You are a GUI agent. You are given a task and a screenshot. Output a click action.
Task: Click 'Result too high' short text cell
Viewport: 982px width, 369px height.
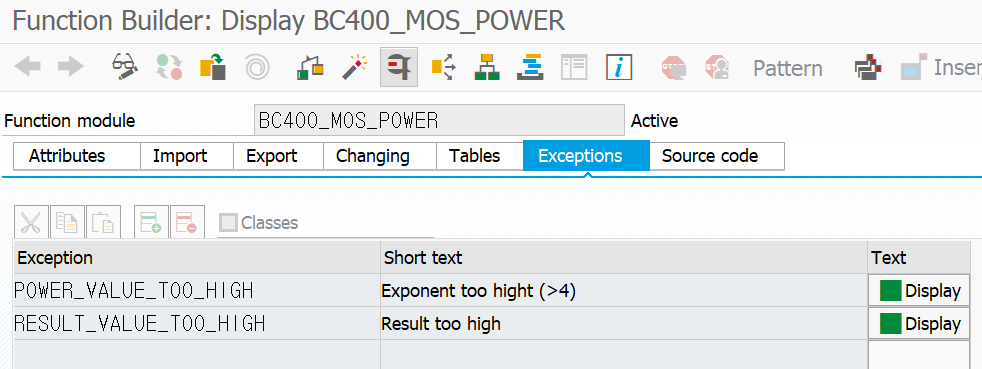(x=624, y=323)
